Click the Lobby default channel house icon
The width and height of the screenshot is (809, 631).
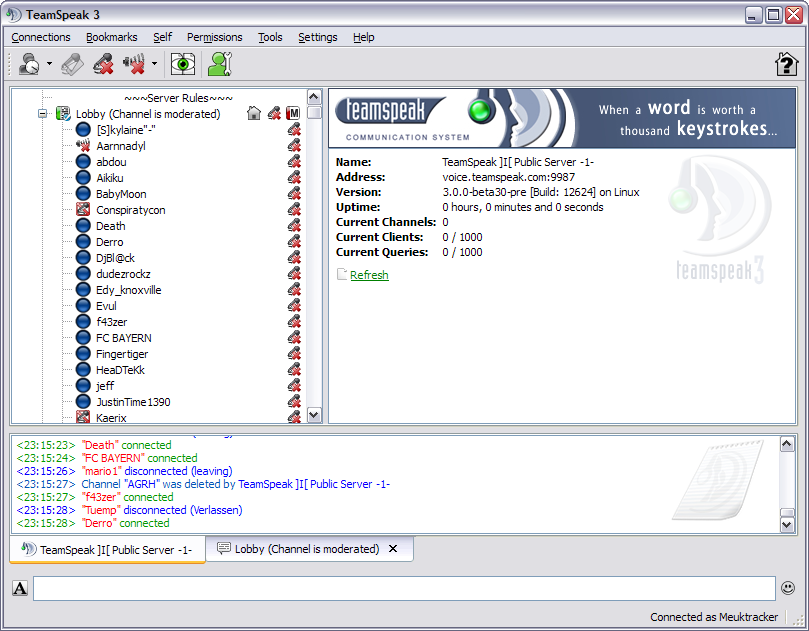[x=254, y=113]
